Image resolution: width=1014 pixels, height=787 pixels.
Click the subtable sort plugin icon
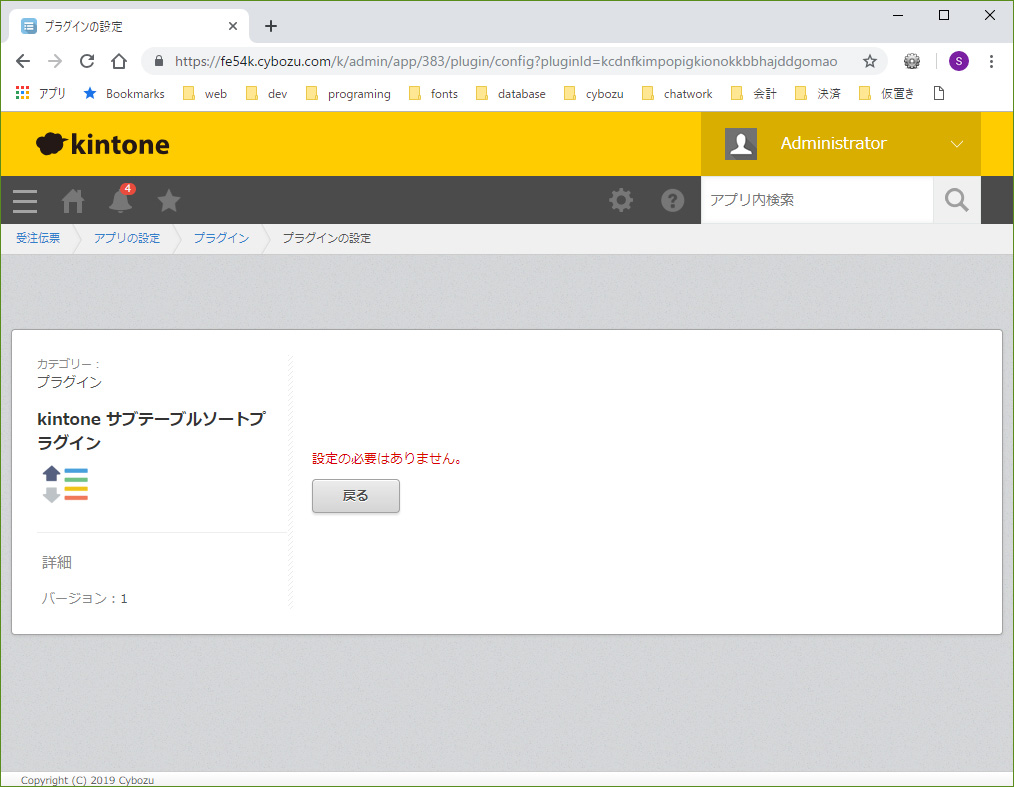pyautogui.click(x=65, y=484)
